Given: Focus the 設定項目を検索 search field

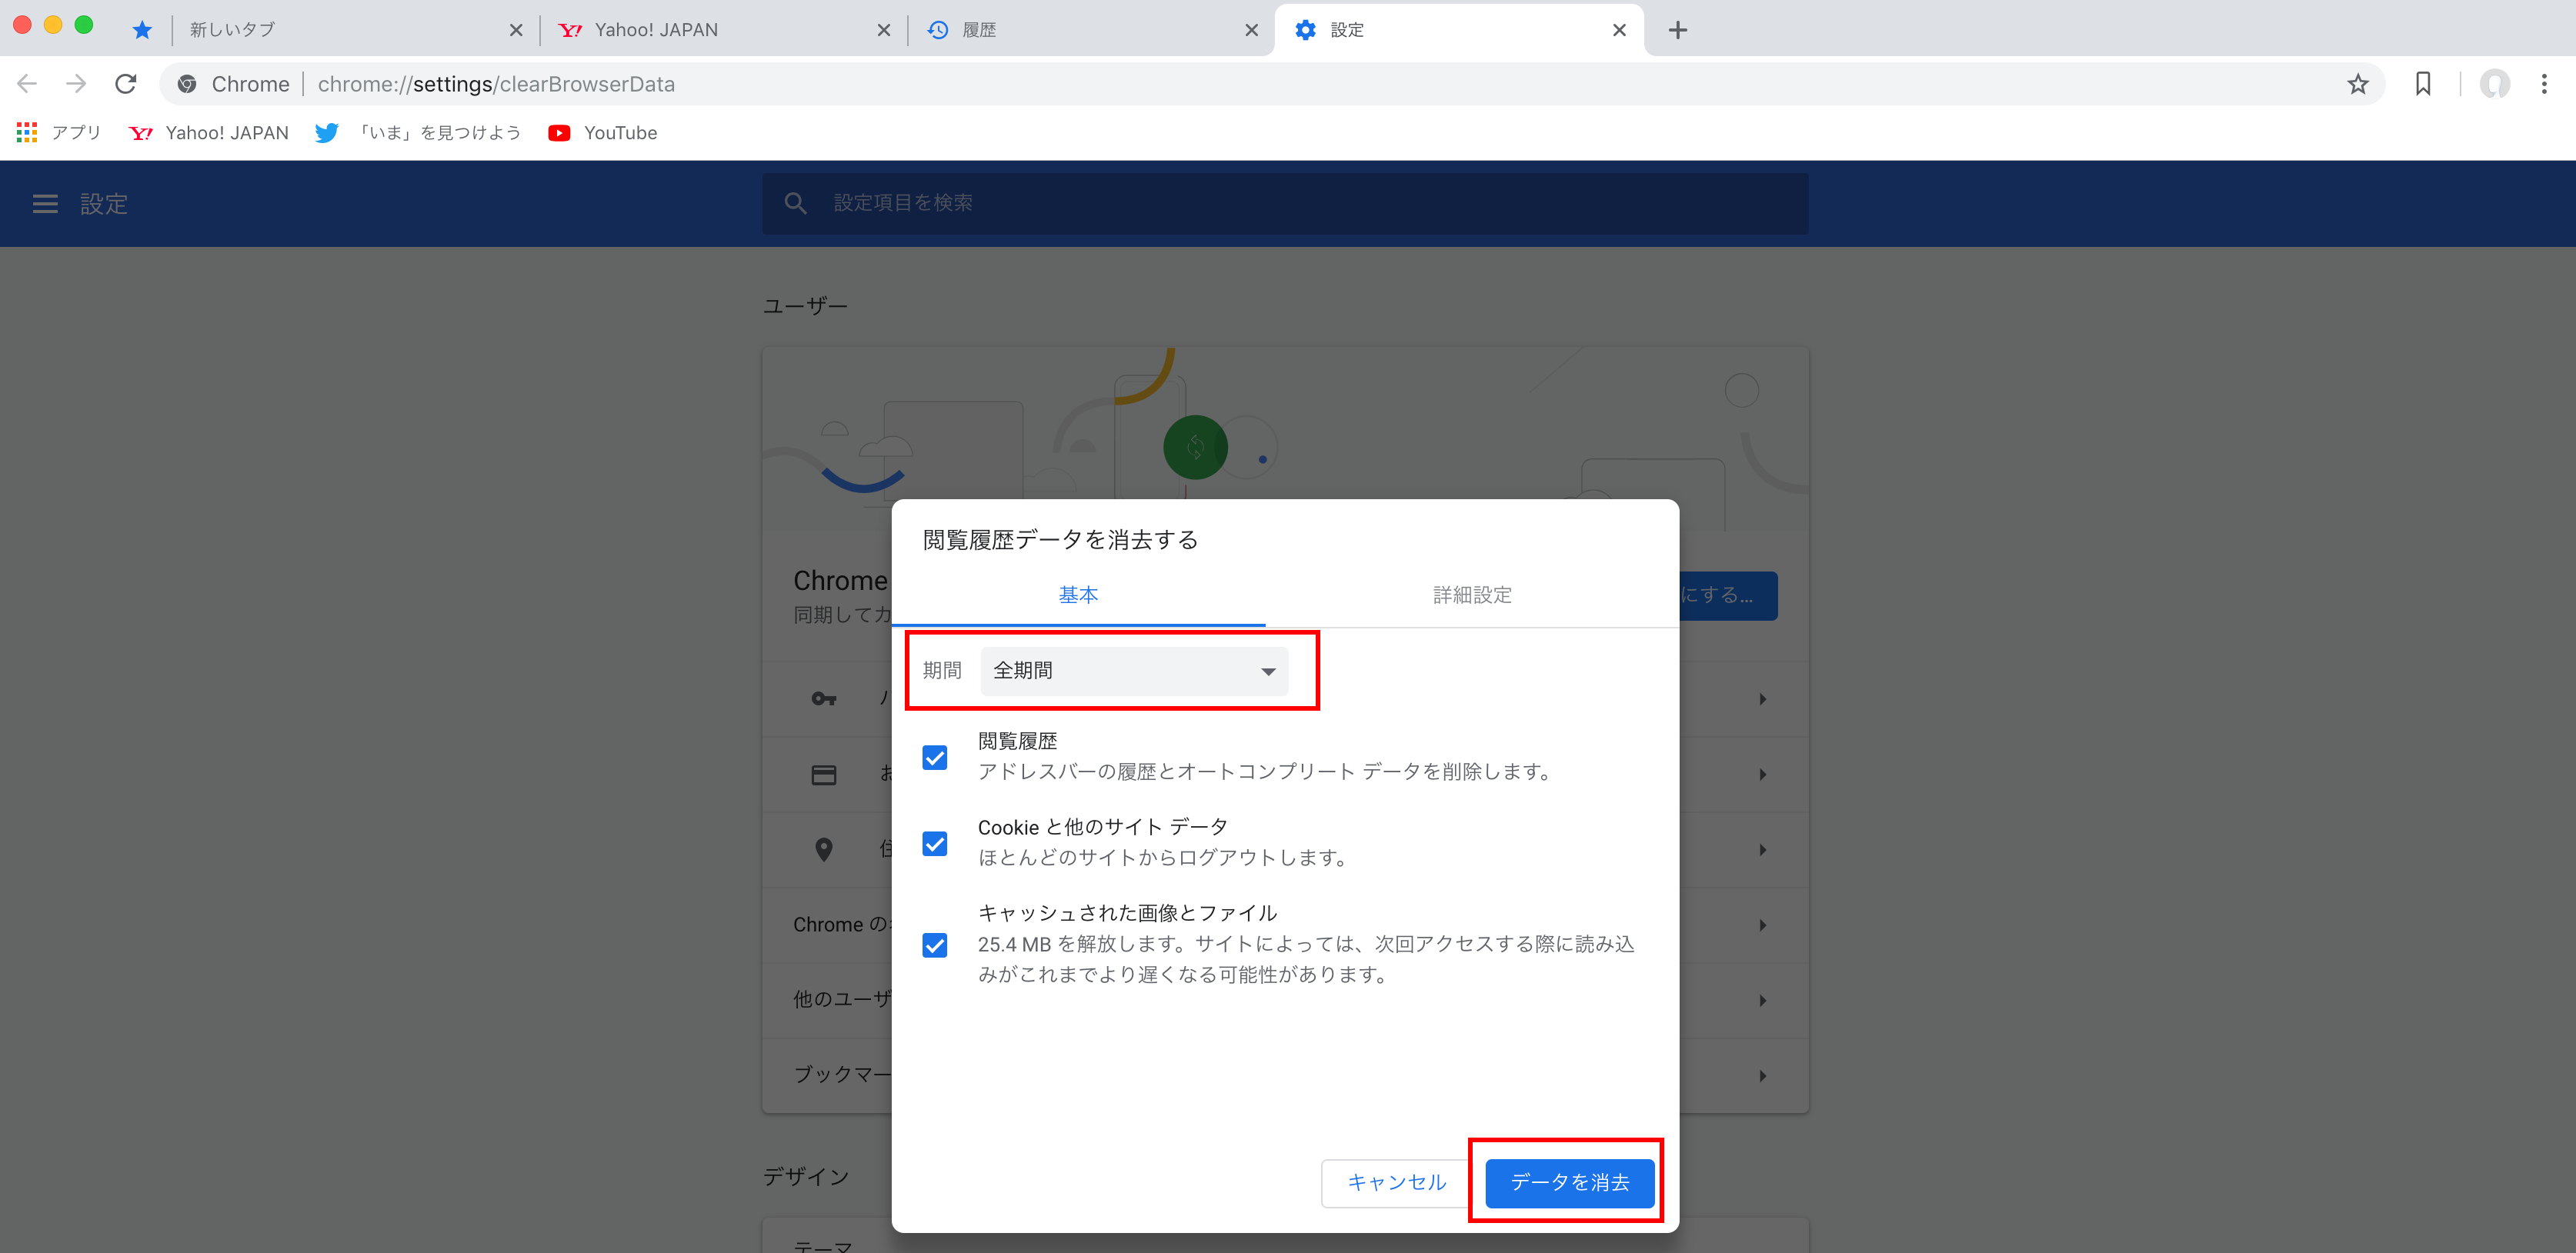Looking at the screenshot, I should click(1285, 203).
